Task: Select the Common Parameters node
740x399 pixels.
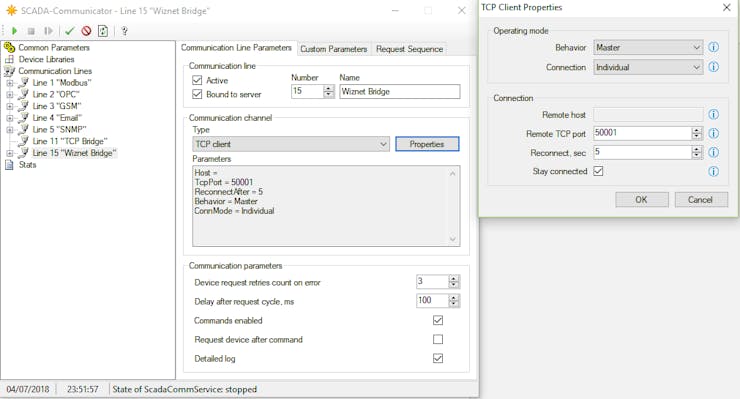Action: (54, 48)
